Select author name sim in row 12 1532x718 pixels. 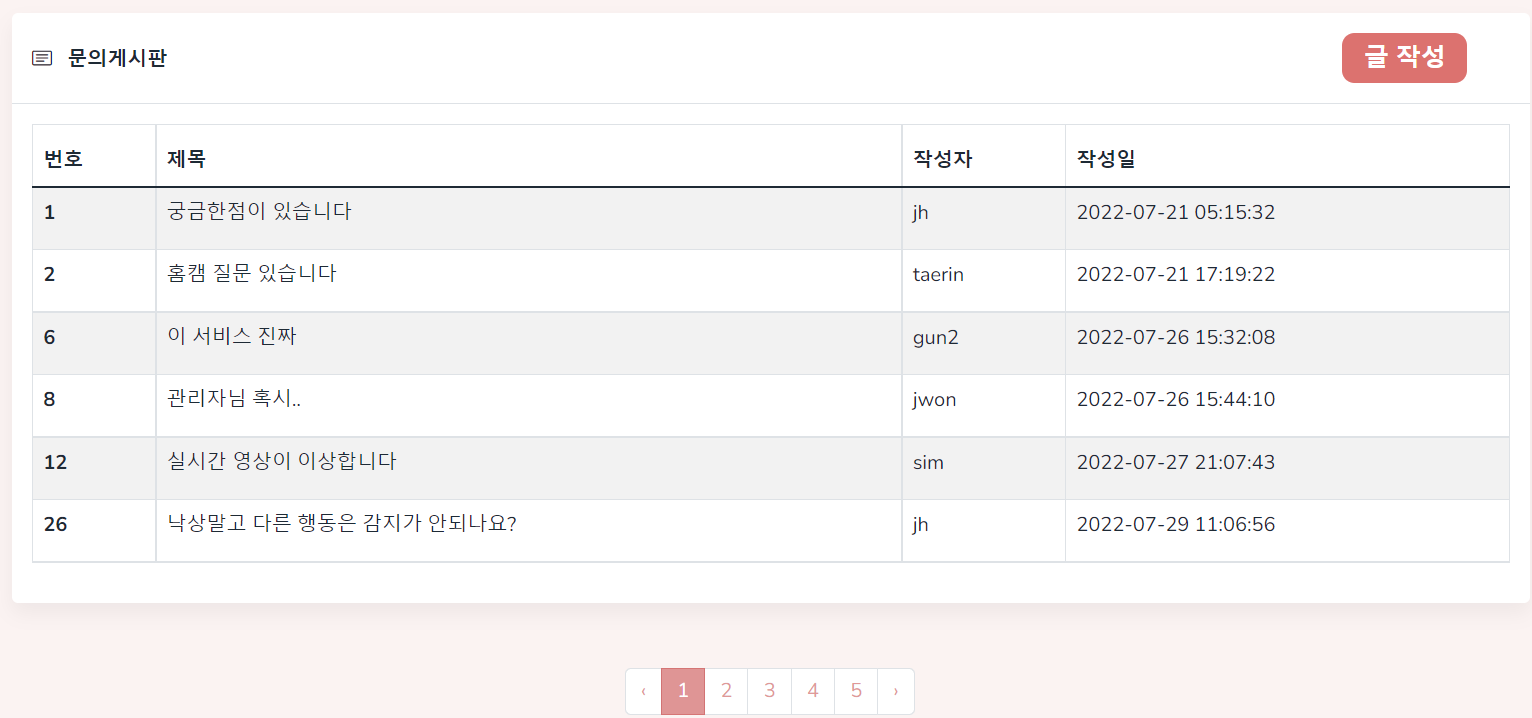click(928, 462)
